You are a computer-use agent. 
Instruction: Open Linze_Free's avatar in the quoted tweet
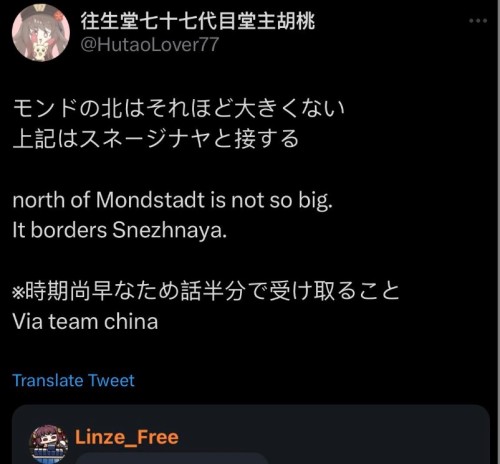[49, 444]
